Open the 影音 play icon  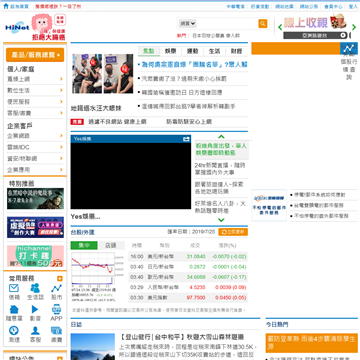(x=35, y=309)
